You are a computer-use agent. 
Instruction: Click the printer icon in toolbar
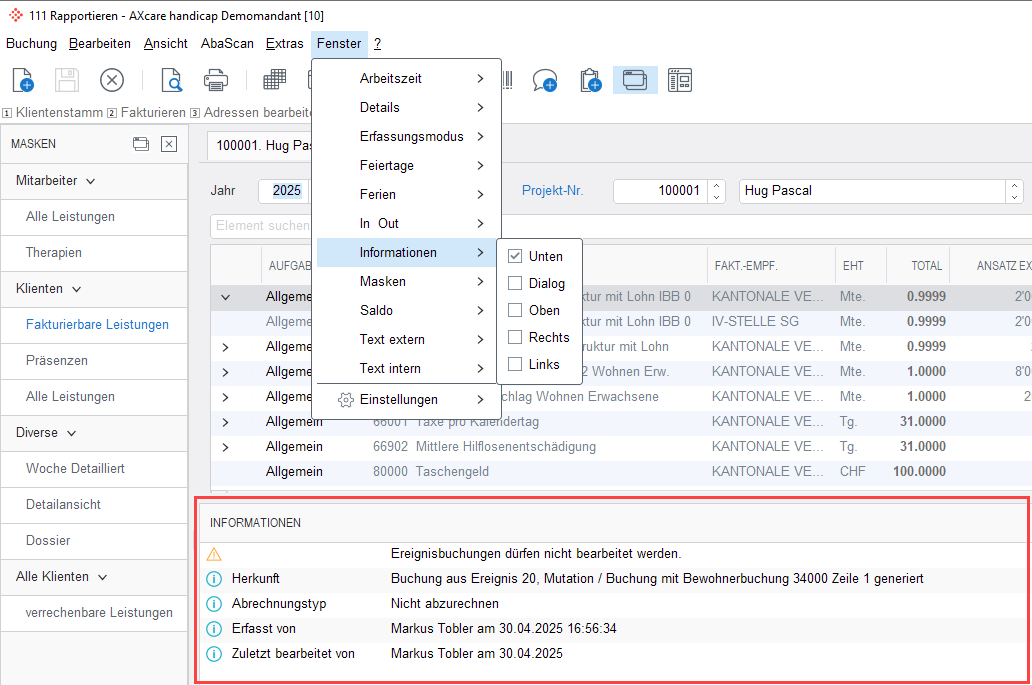[x=217, y=81]
